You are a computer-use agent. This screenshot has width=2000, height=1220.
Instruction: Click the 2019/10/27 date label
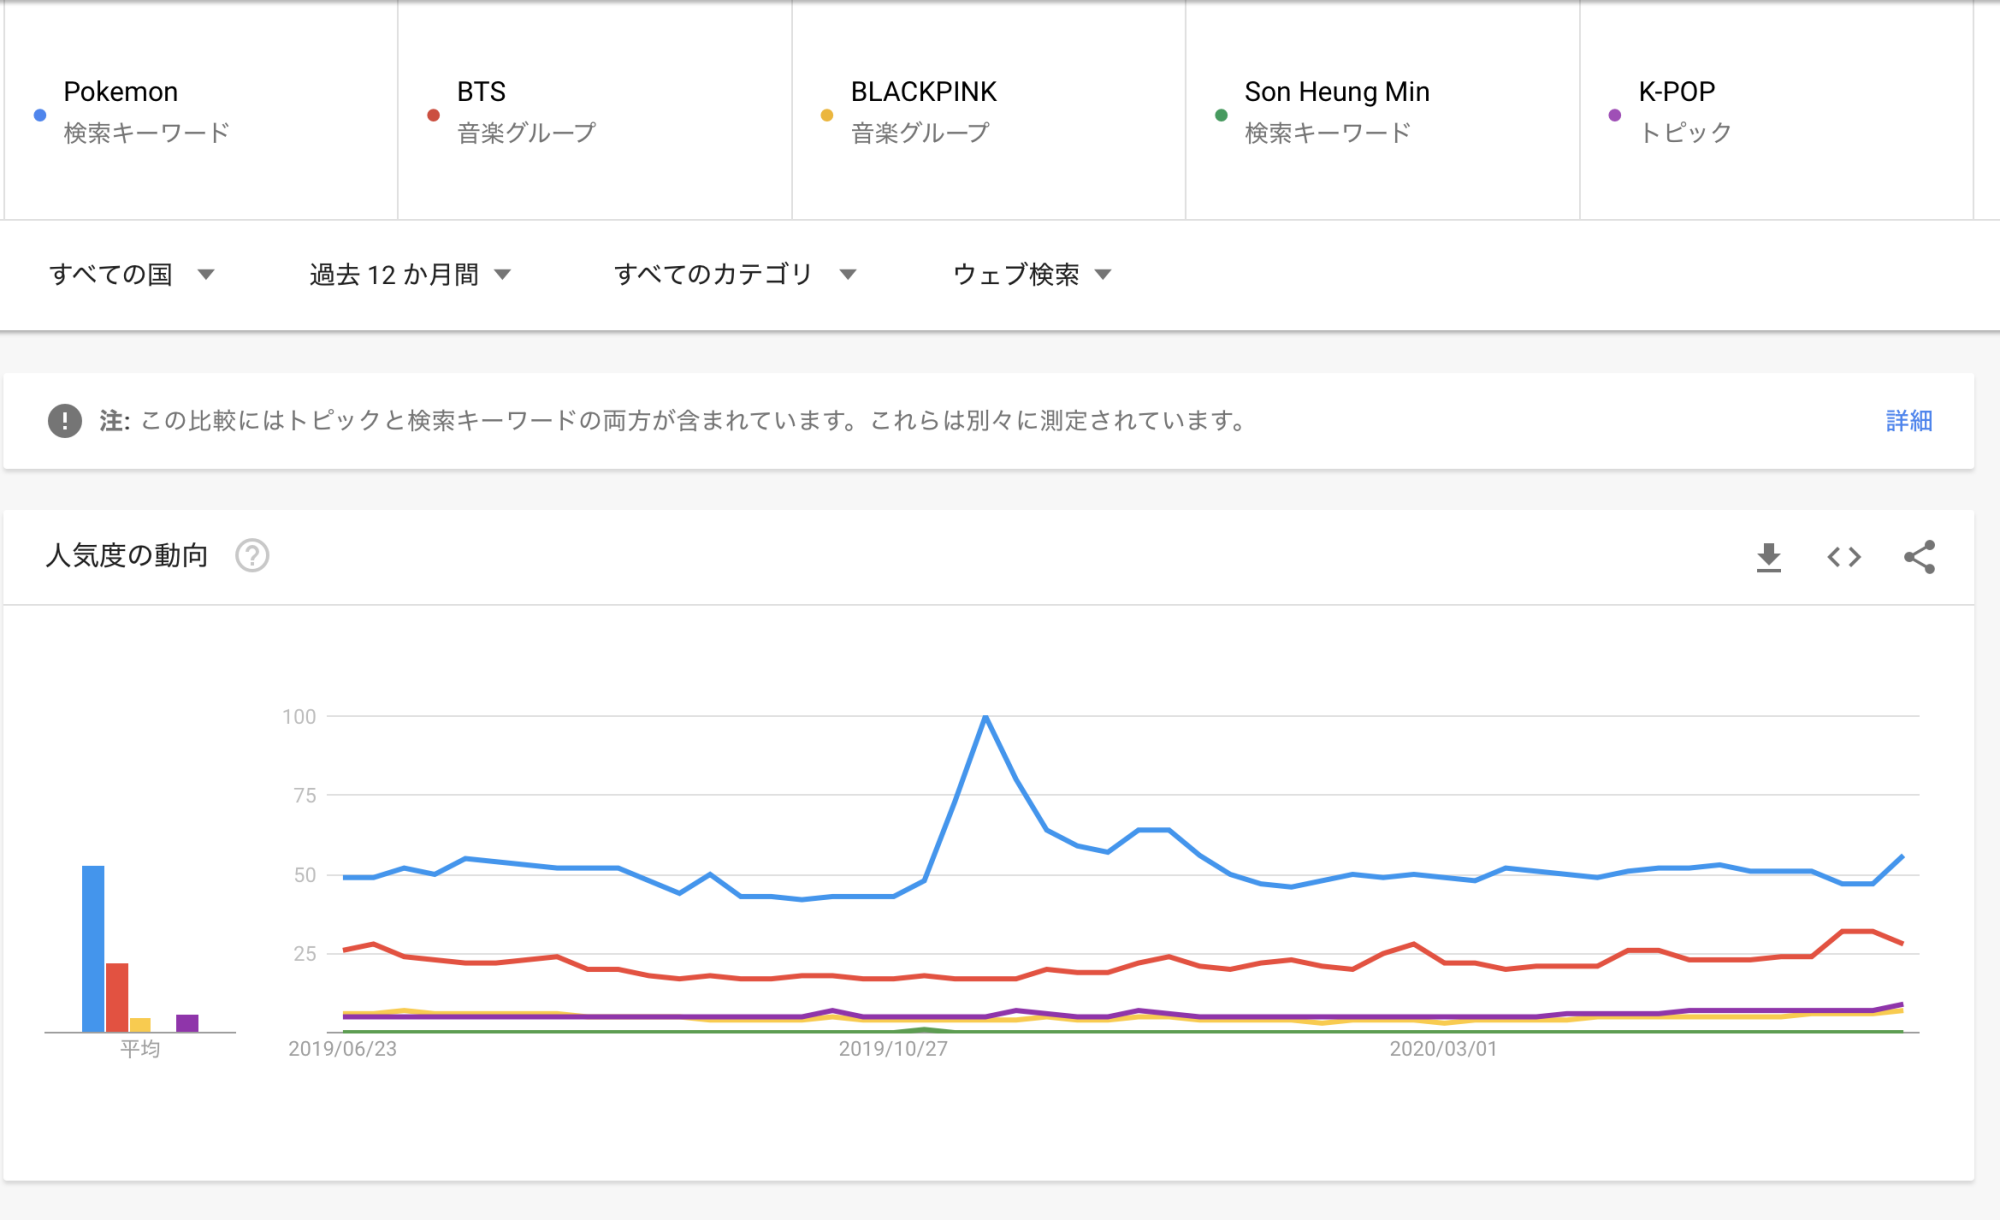pyautogui.click(x=893, y=1049)
